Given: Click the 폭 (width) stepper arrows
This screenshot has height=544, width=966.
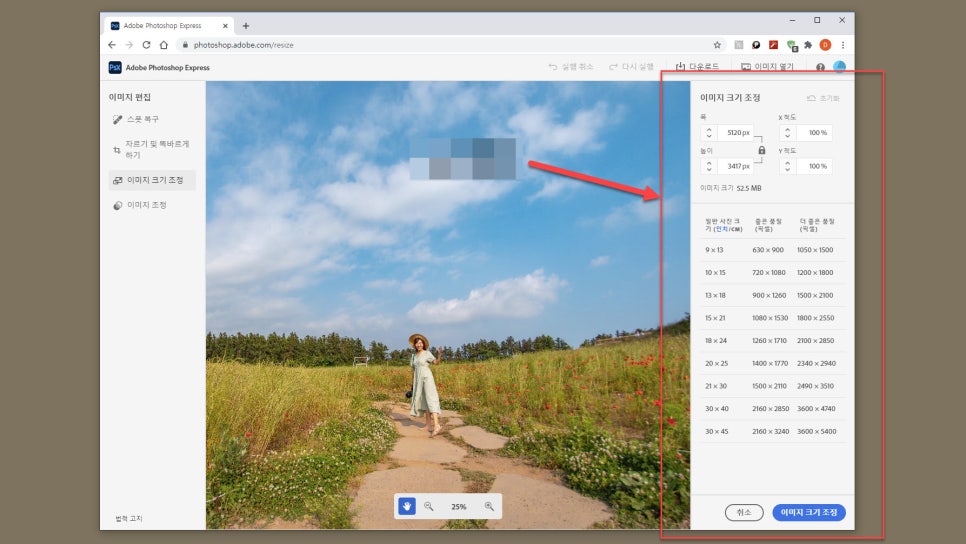Looking at the screenshot, I should click(709, 133).
